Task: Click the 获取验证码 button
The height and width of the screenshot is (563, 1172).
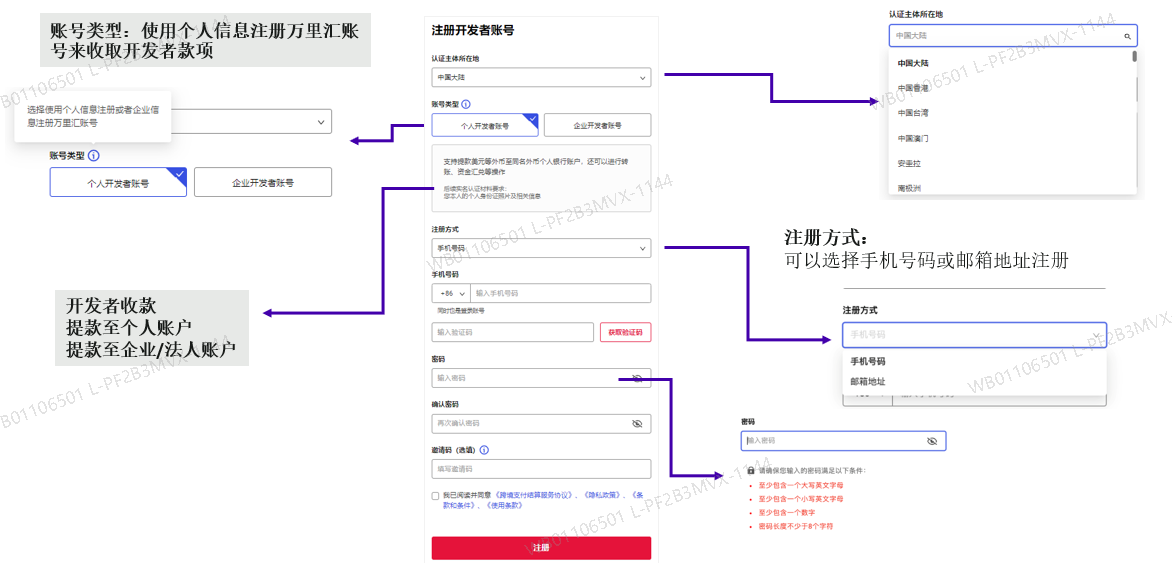Action: pyautogui.click(x=626, y=332)
